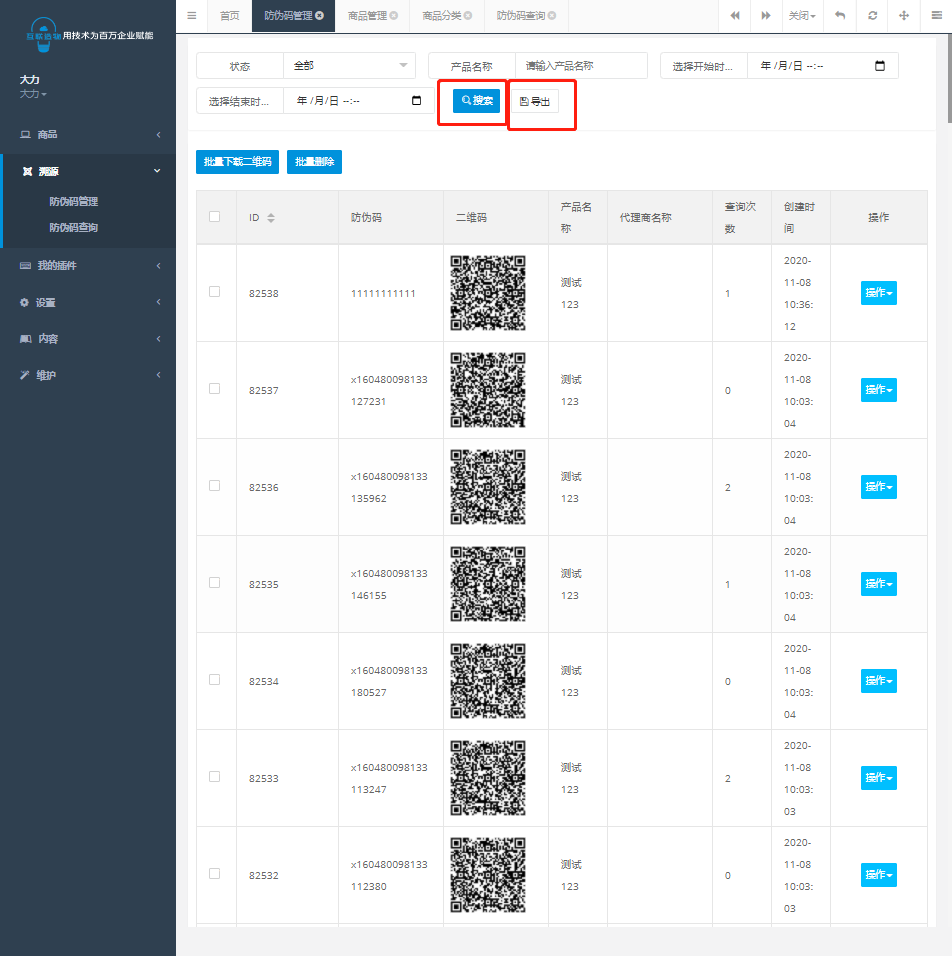
Task: Open the top-right list menu icon
Action: 937,16
